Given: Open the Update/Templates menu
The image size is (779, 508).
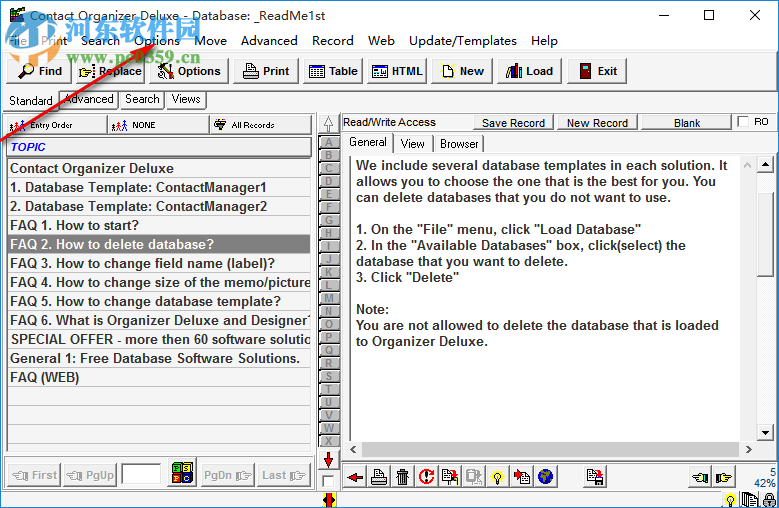Looking at the screenshot, I should pyautogui.click(x=463, y=41).
